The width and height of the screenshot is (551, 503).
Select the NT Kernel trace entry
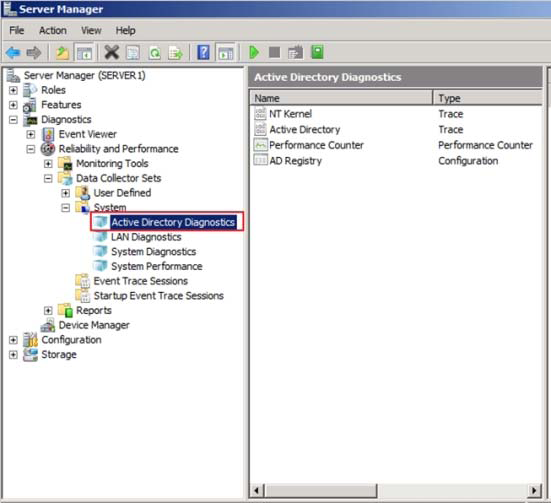click(x=290, y=114)
